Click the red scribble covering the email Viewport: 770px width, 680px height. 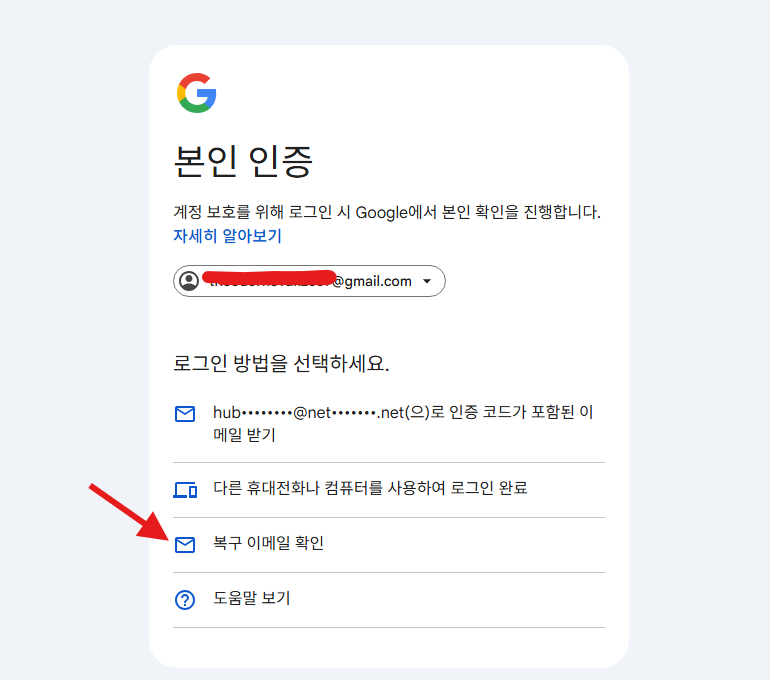tap(268, 276)
